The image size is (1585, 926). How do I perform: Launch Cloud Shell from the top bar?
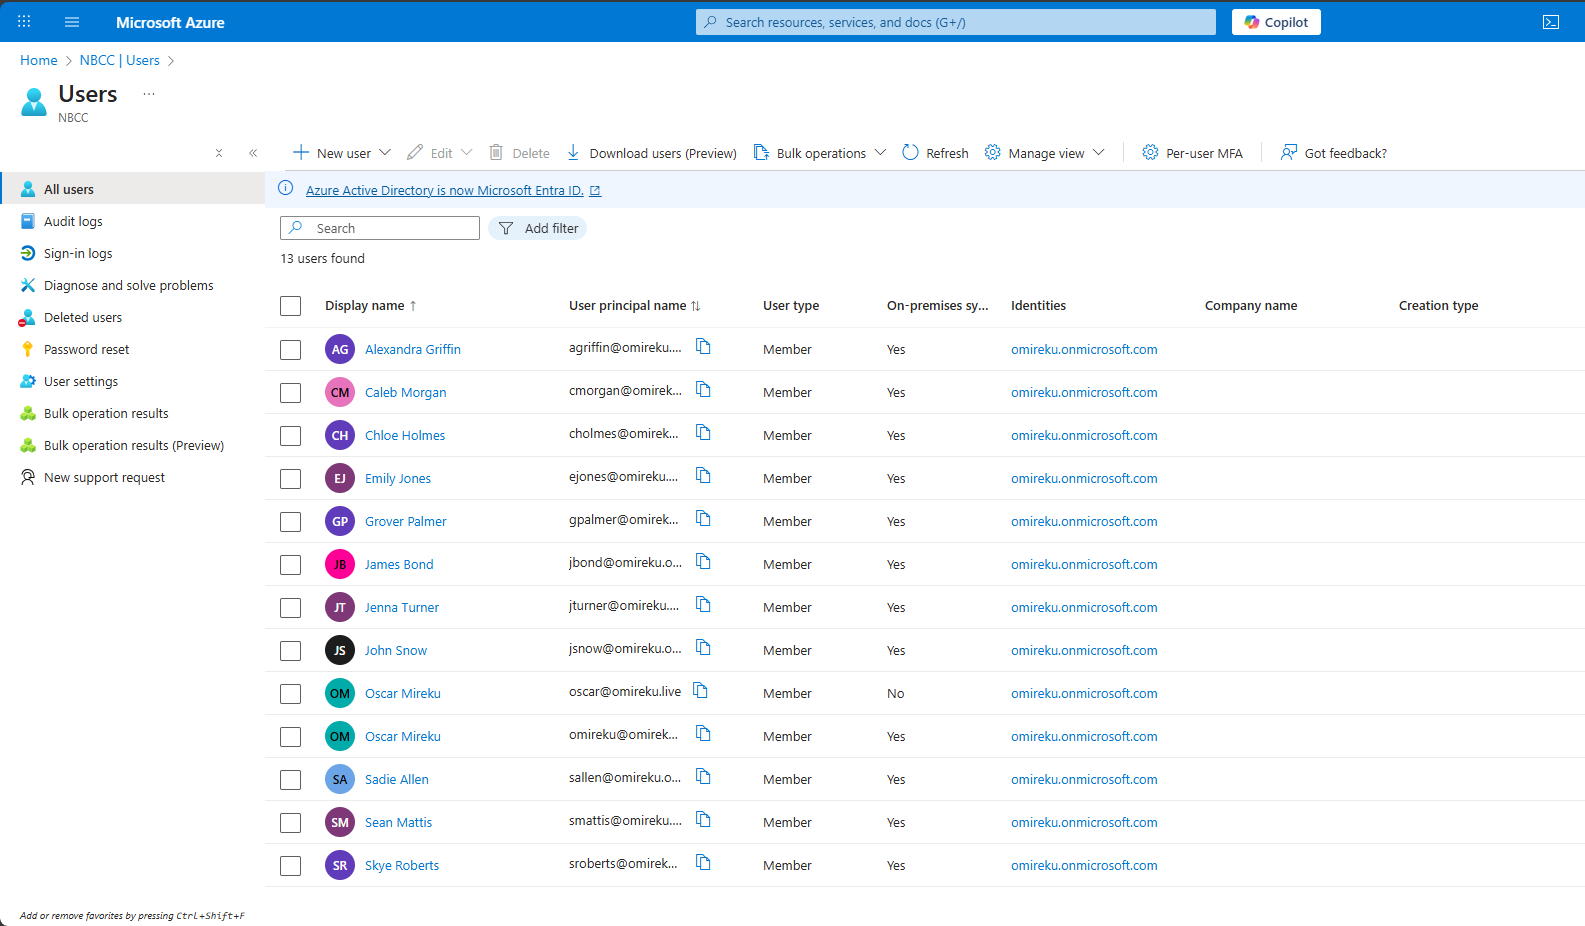click(x=1550, y=22)
